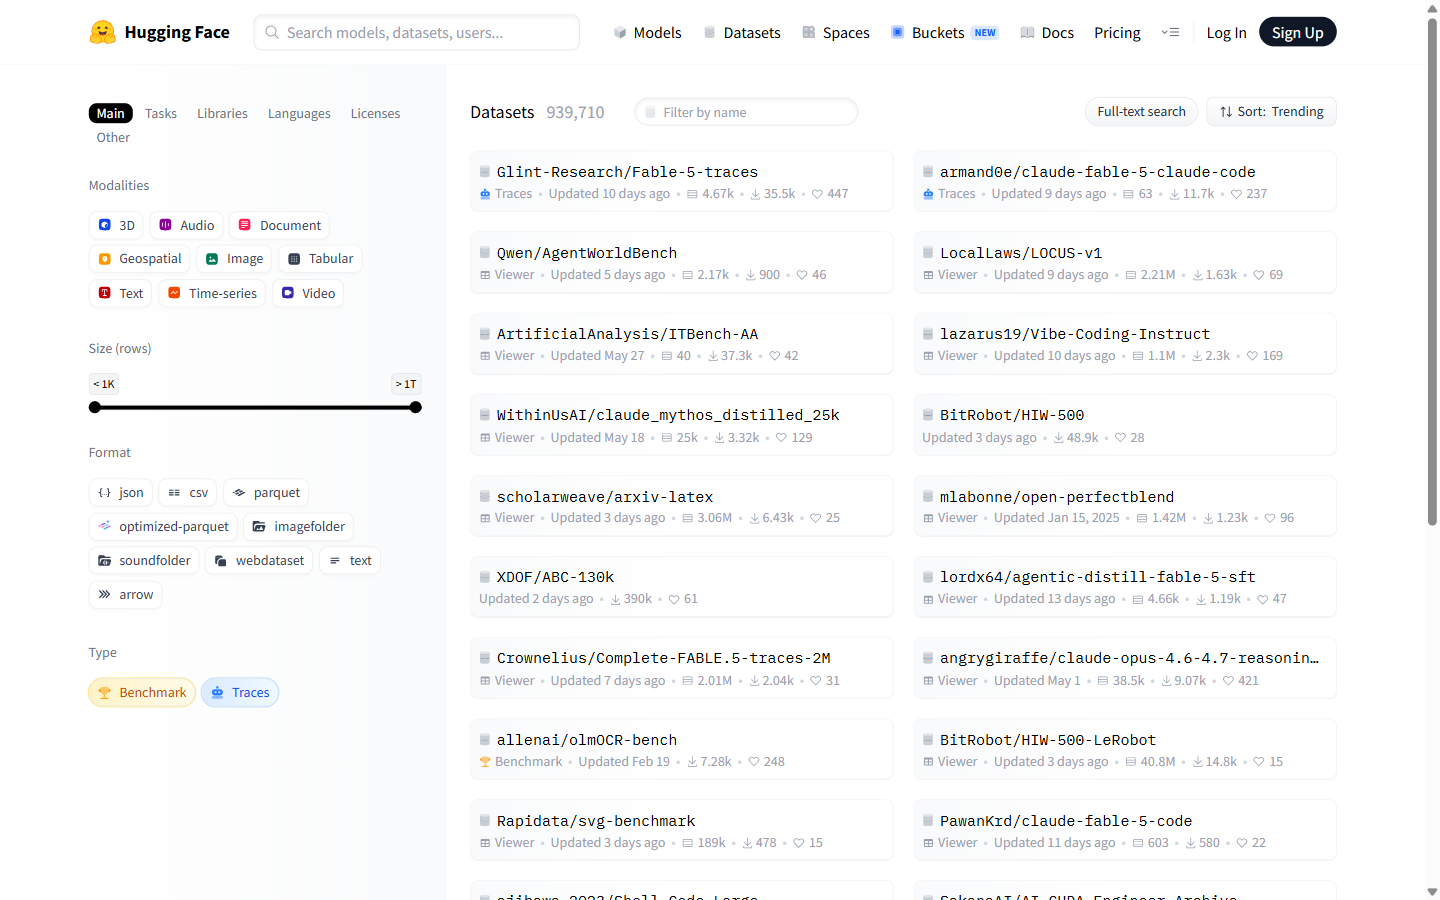Click the csv format icon

[x=174, y=493]
